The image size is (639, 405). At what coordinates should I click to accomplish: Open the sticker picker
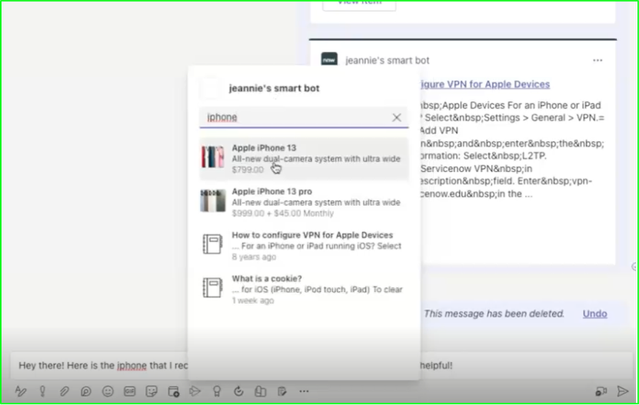point(152,391)
